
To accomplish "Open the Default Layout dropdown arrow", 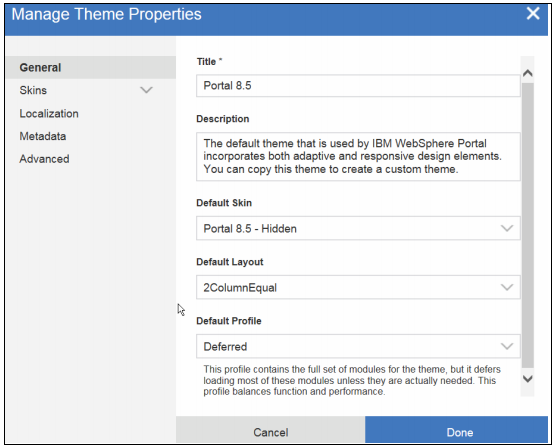I will click(507, 287).
